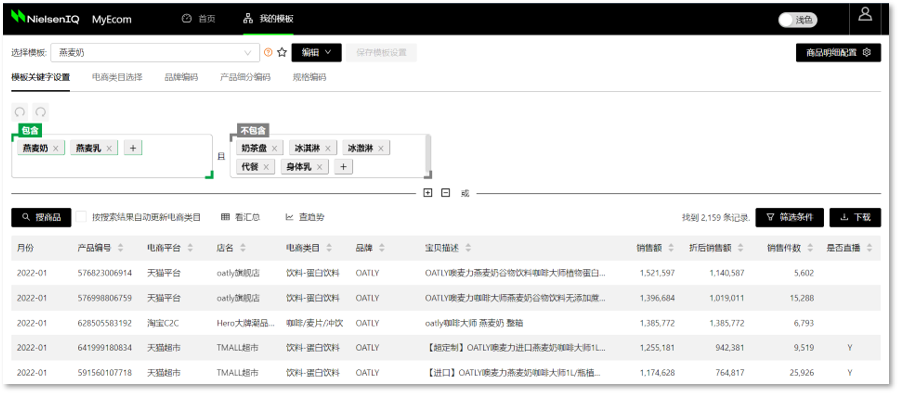Go to 首页 in top navigation

coord(199,19)
